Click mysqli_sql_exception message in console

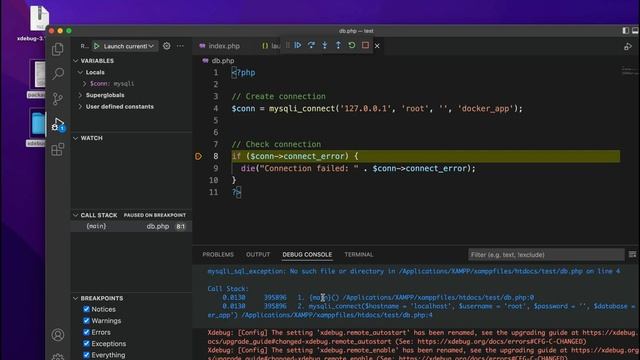pos(413,271)
